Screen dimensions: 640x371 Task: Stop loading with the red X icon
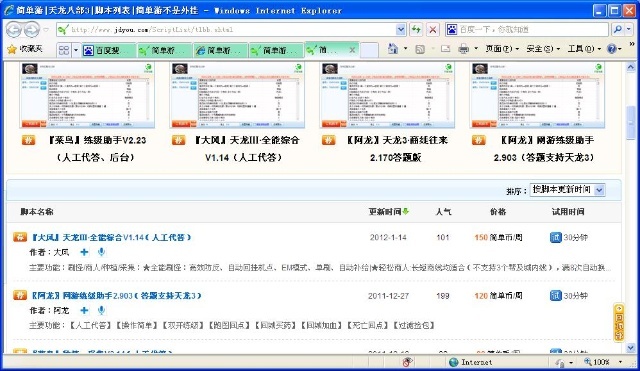433,29
